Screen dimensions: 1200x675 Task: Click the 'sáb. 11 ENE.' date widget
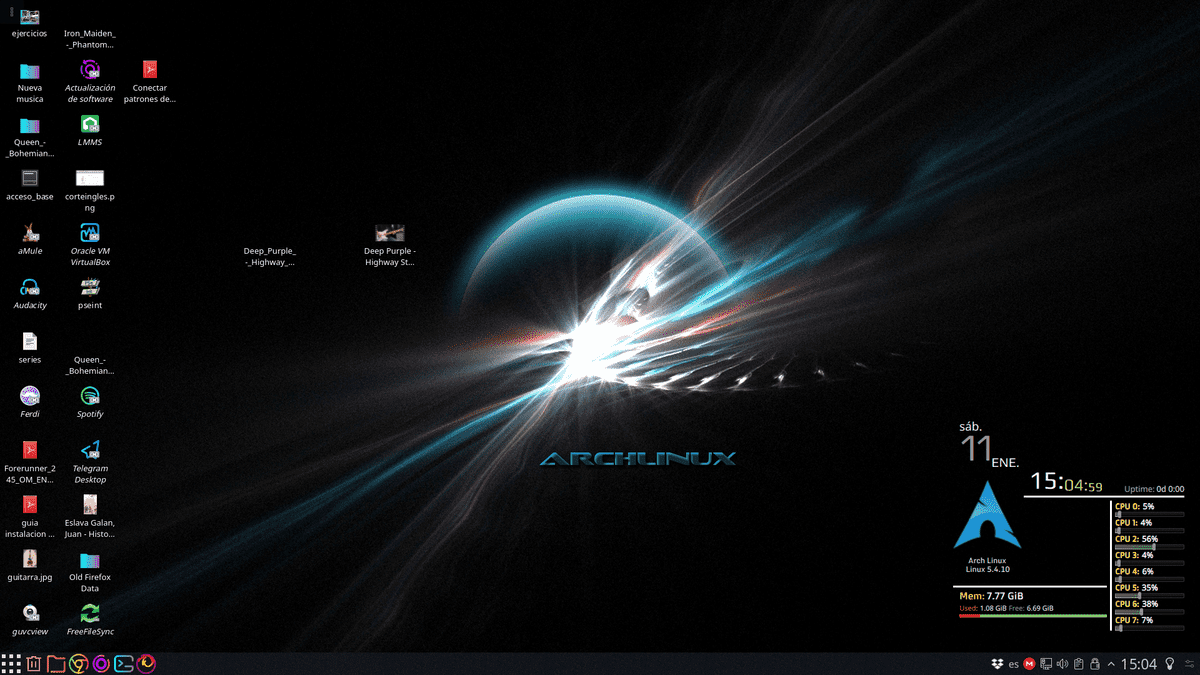[x=988, y=445]
